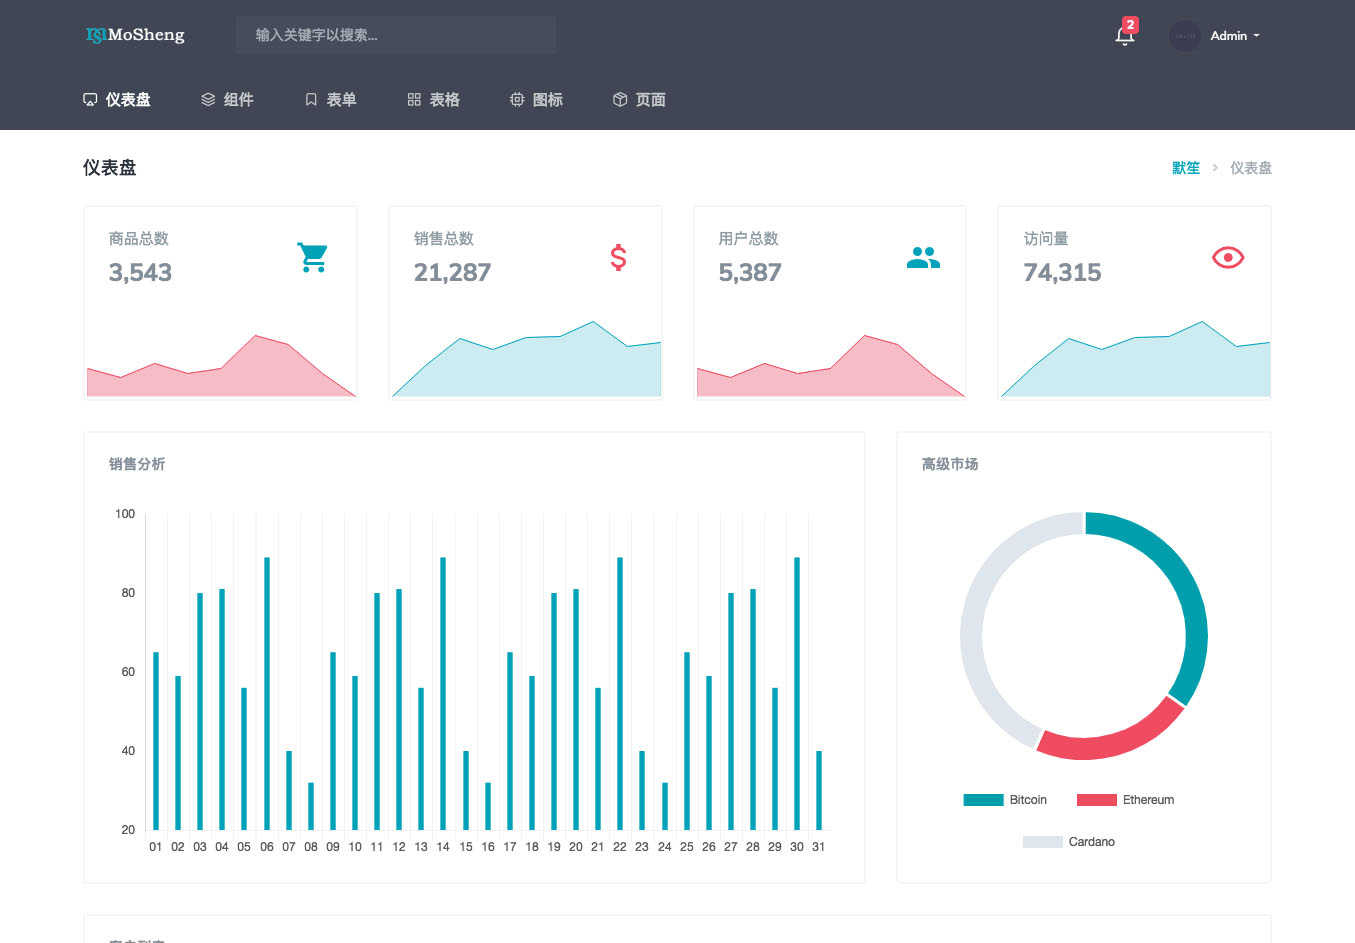Click the bar for day 06

point(267,694)
